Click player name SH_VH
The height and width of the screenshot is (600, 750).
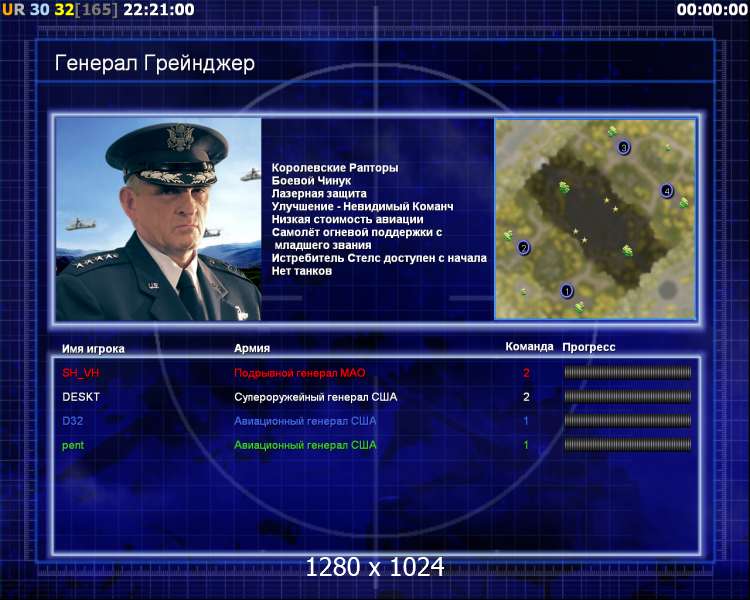pos(80,373)
